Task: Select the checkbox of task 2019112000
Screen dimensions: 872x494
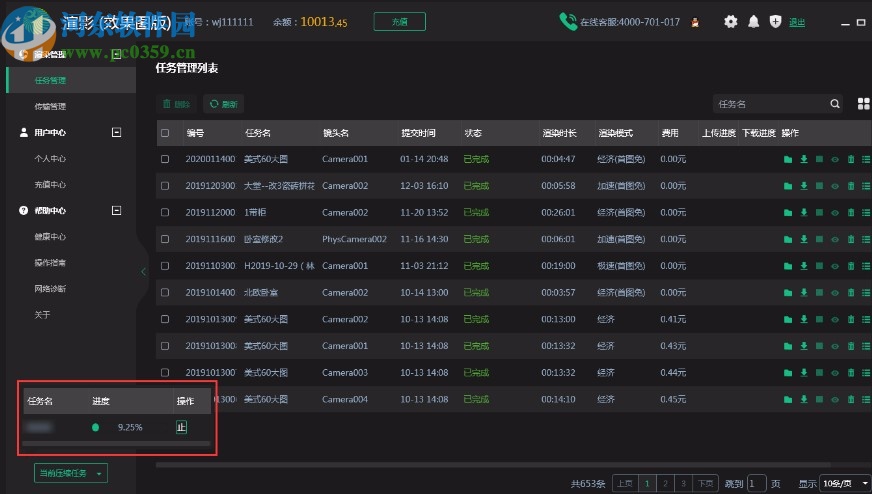Action: pos(165,213)
